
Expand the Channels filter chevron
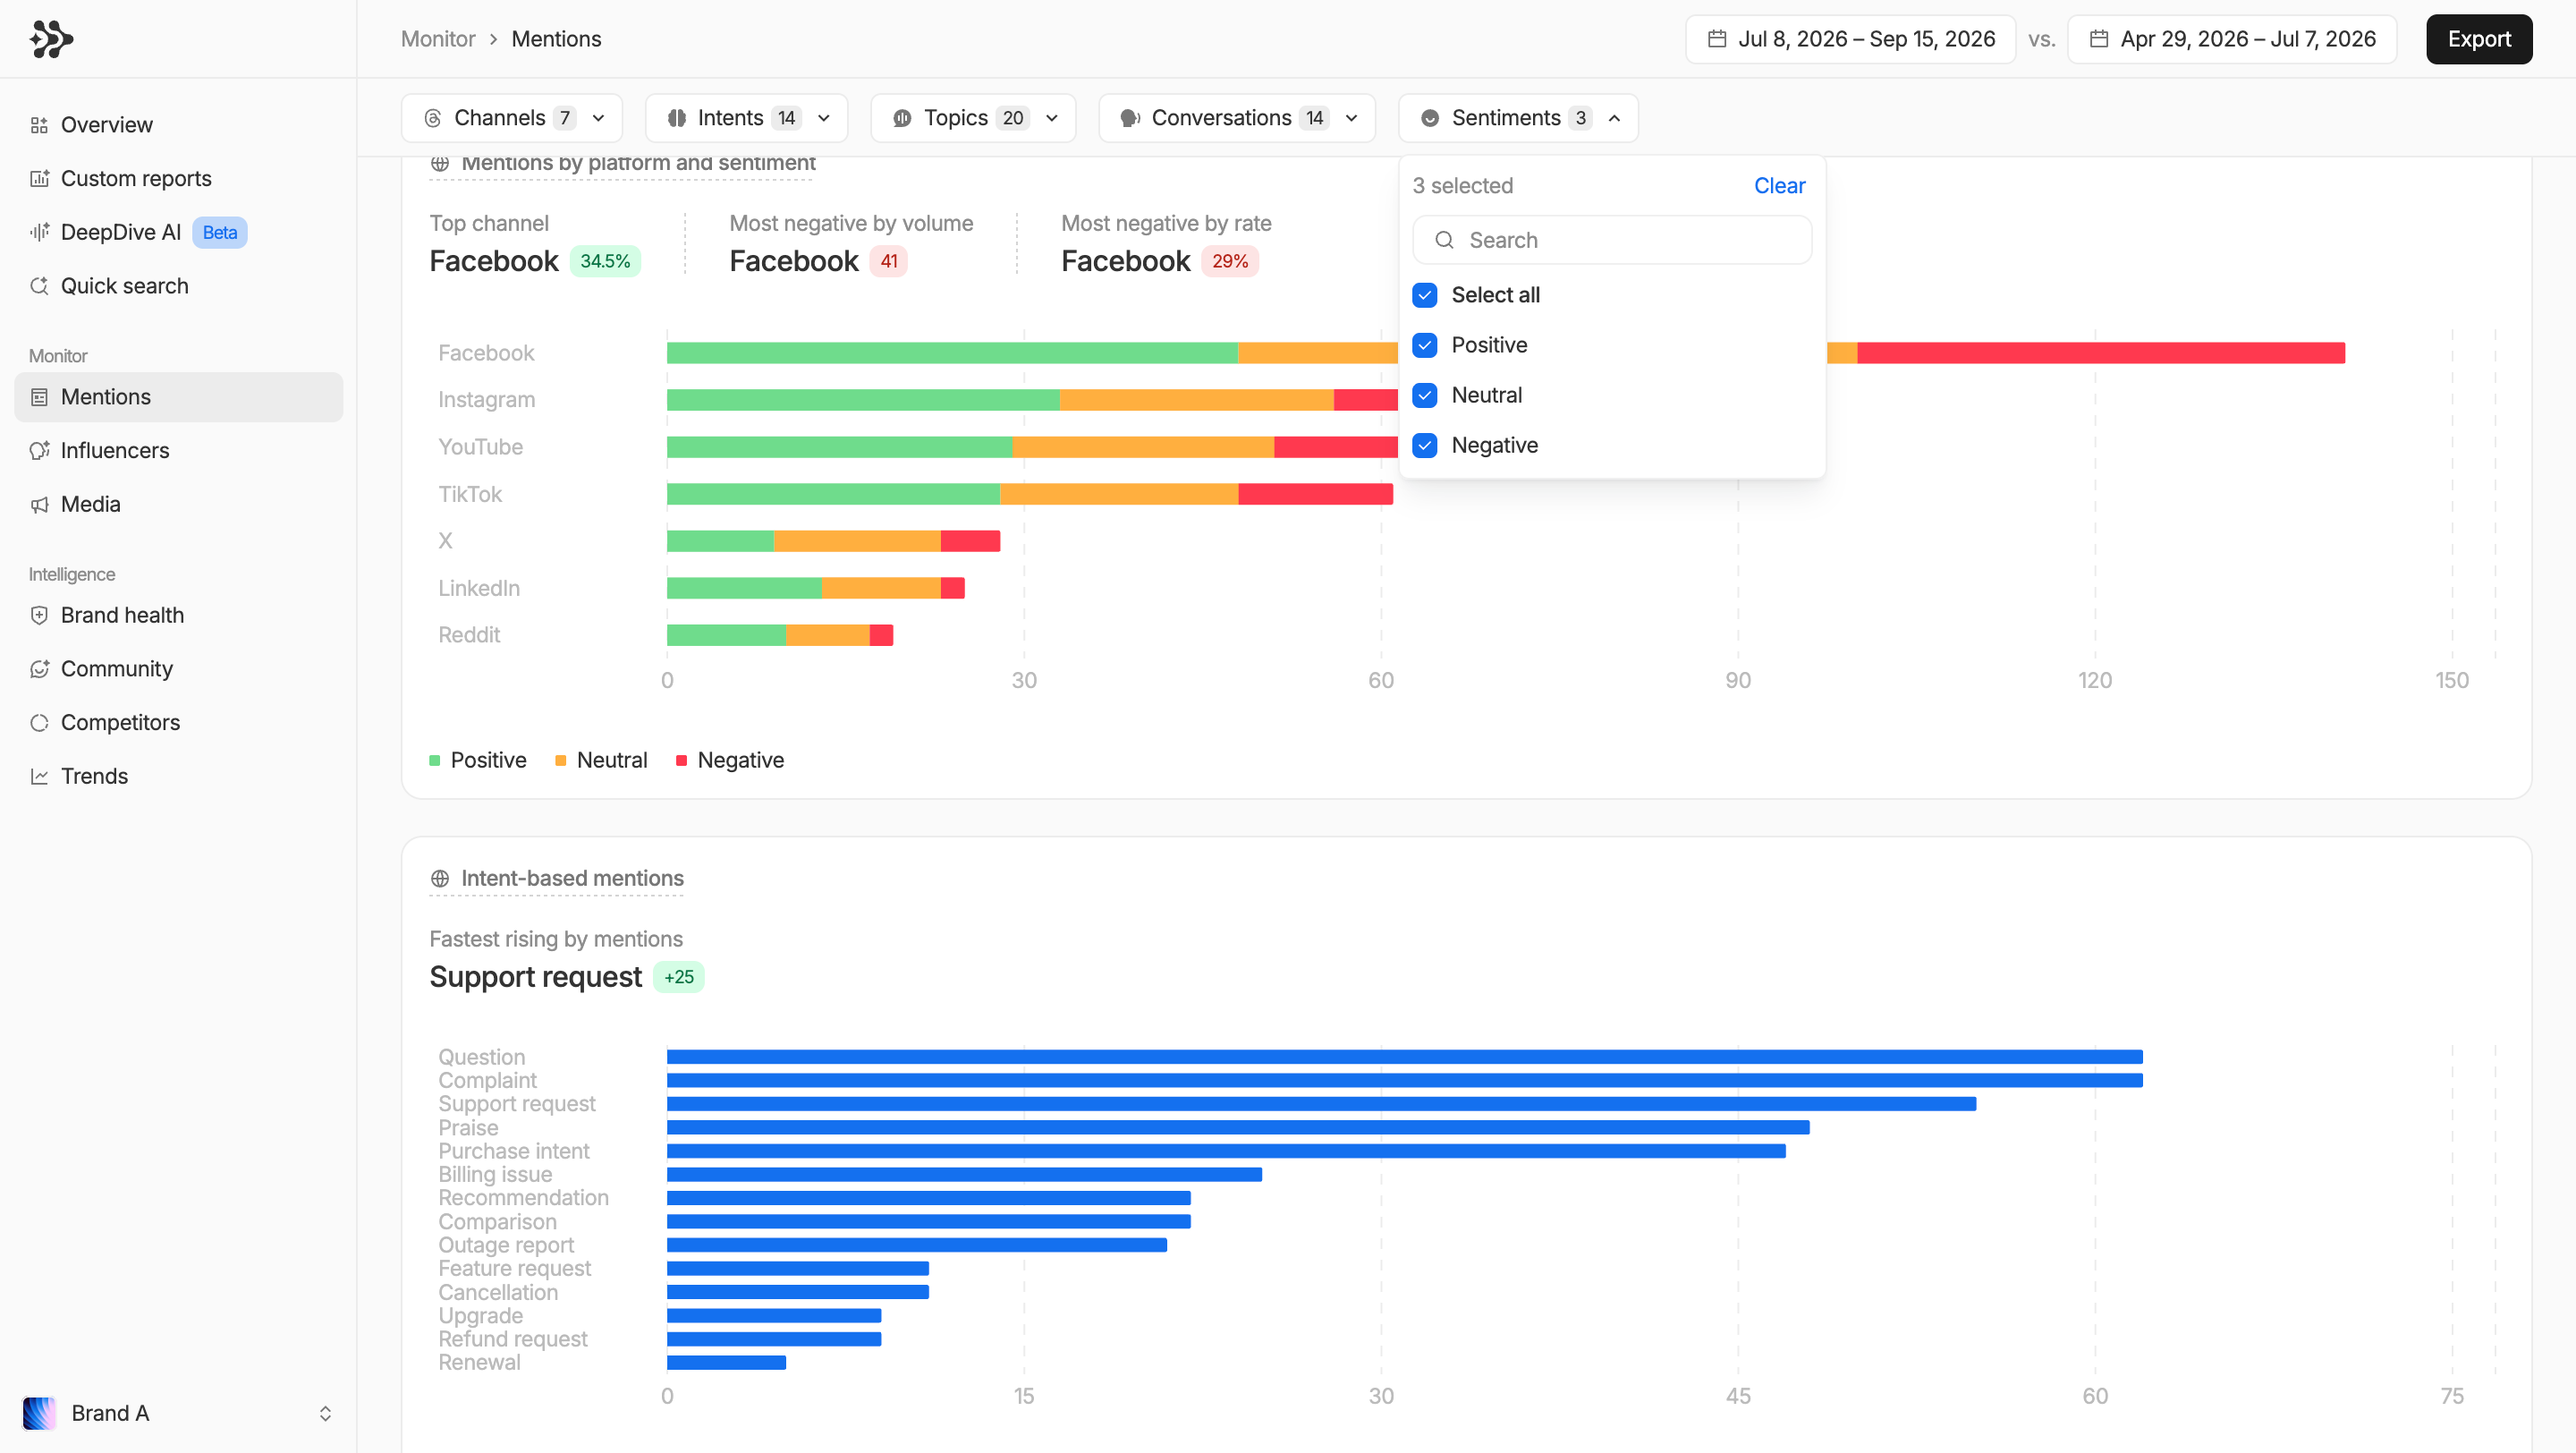pos(598,118)
